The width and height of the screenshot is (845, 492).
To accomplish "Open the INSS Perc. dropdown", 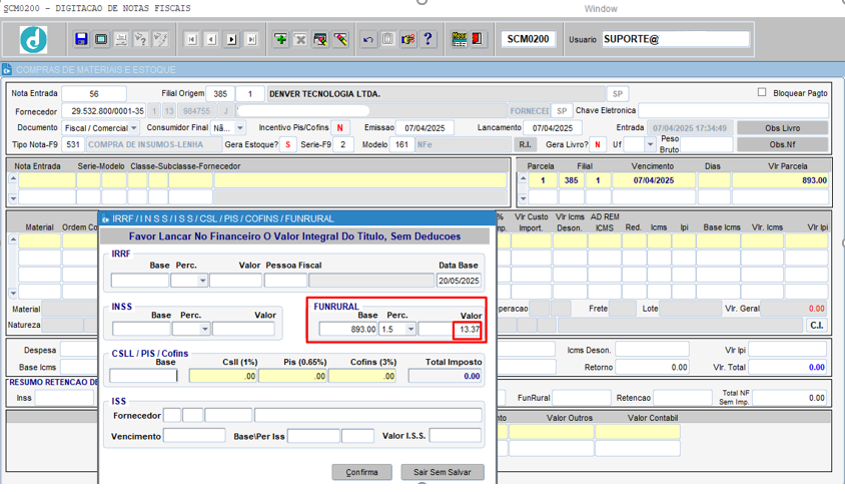I will tap(205, 329).
